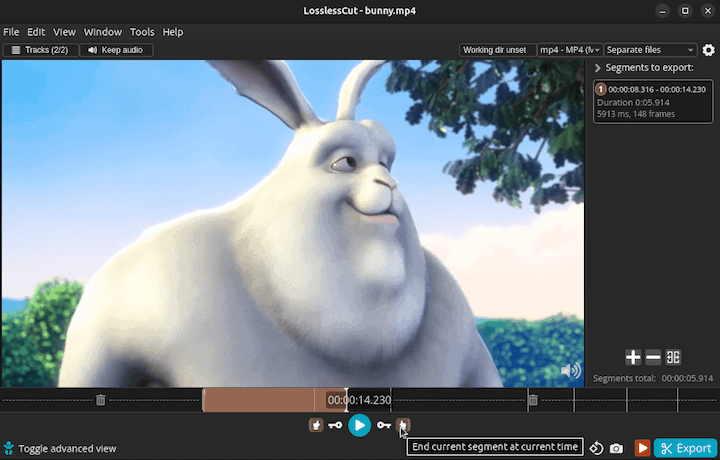
Task: Click segment number 1 badge
Action: click(601, 89)
